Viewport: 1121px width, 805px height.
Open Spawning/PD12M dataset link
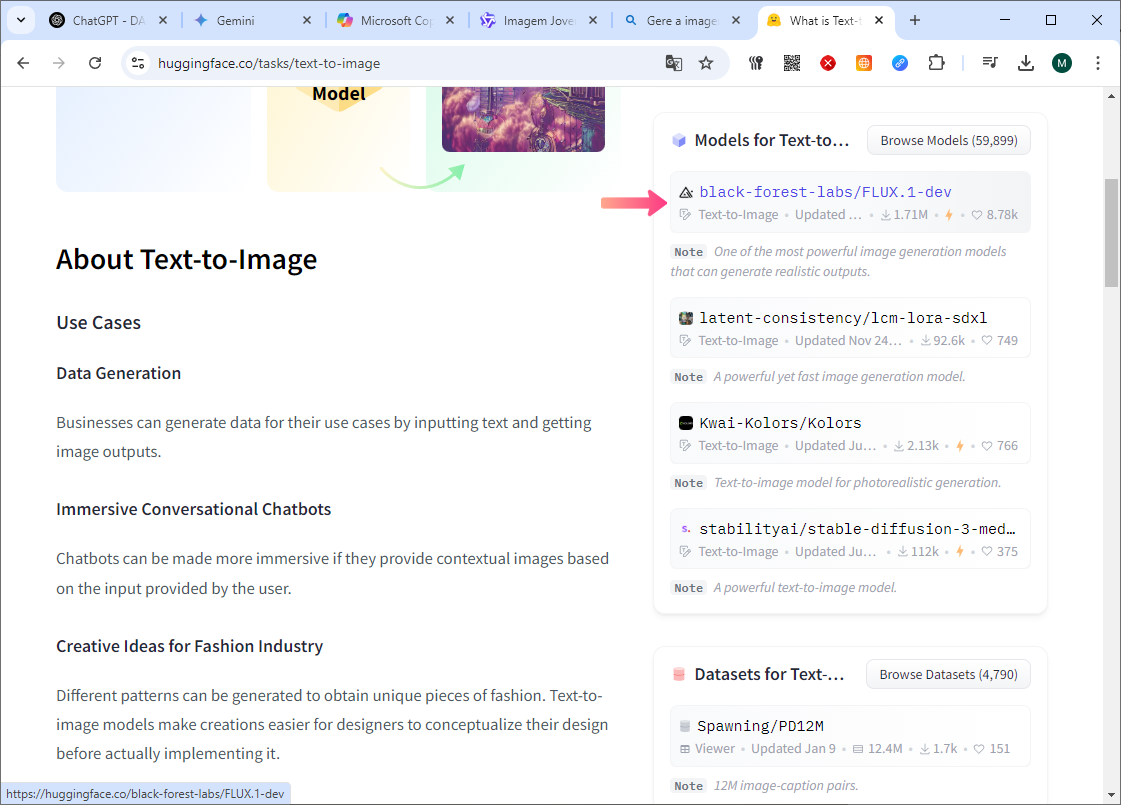pyautogui.click(x=760, y=726)
